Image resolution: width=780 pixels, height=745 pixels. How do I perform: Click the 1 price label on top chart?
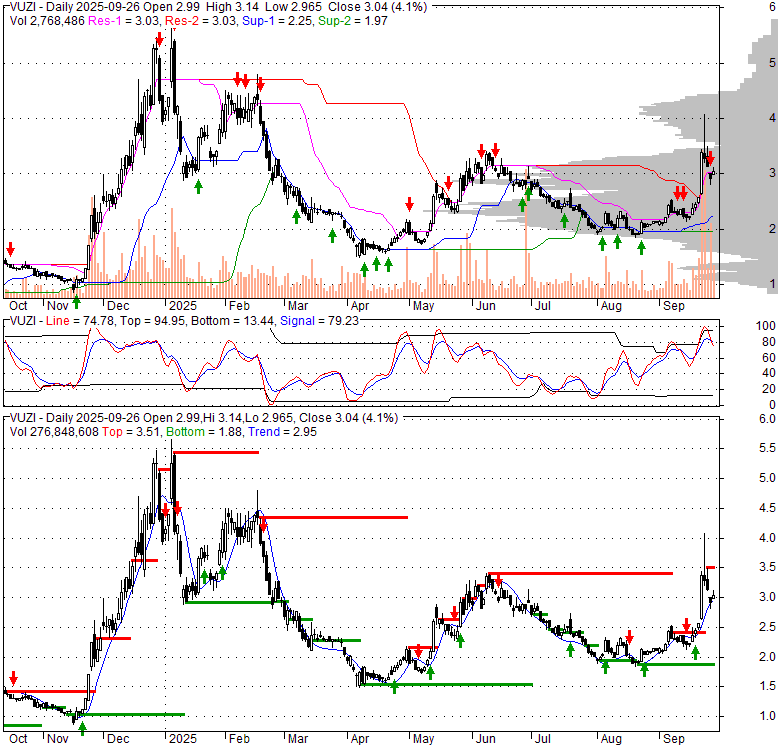point(772,284)
